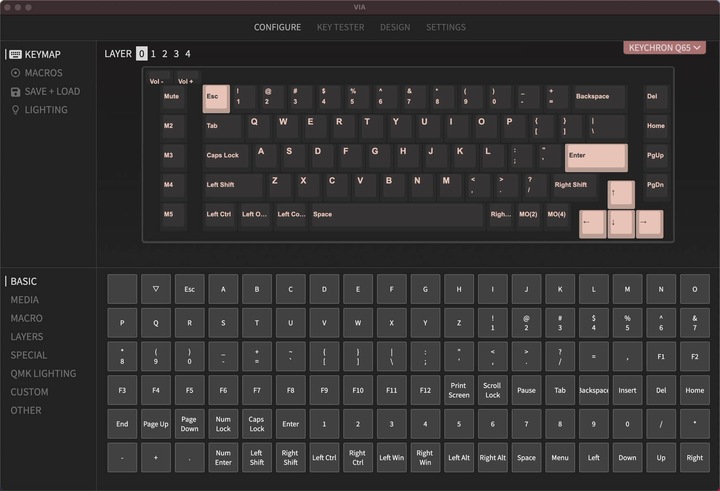Open Save + Load section
720x491 pixels.
[45, 91]
